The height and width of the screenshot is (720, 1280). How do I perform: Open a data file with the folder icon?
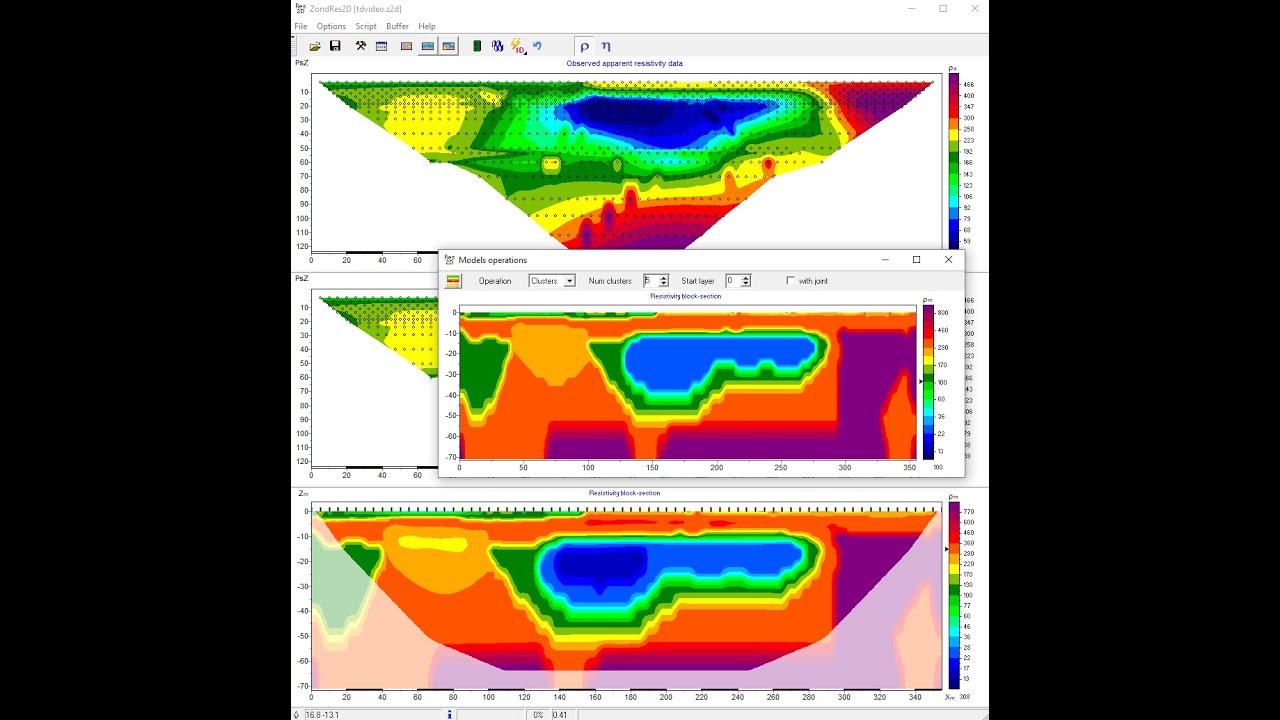(315, 46)
